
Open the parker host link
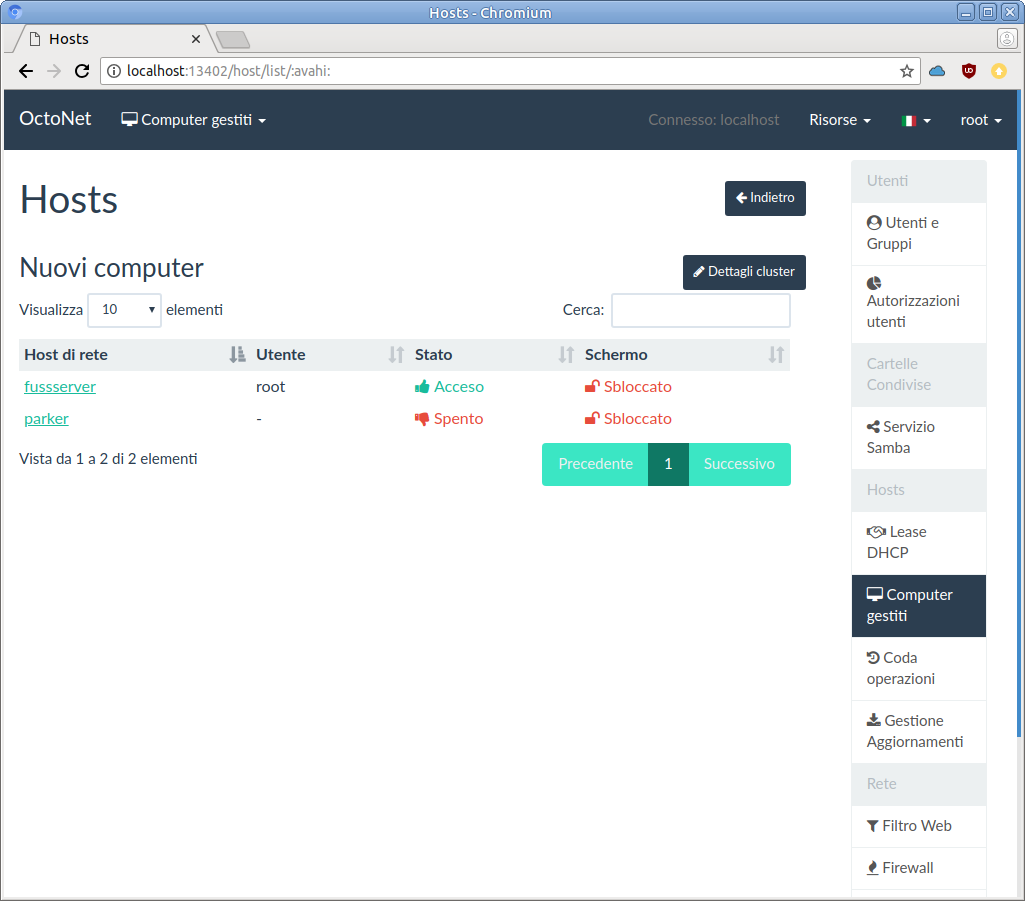coord(46,418)
